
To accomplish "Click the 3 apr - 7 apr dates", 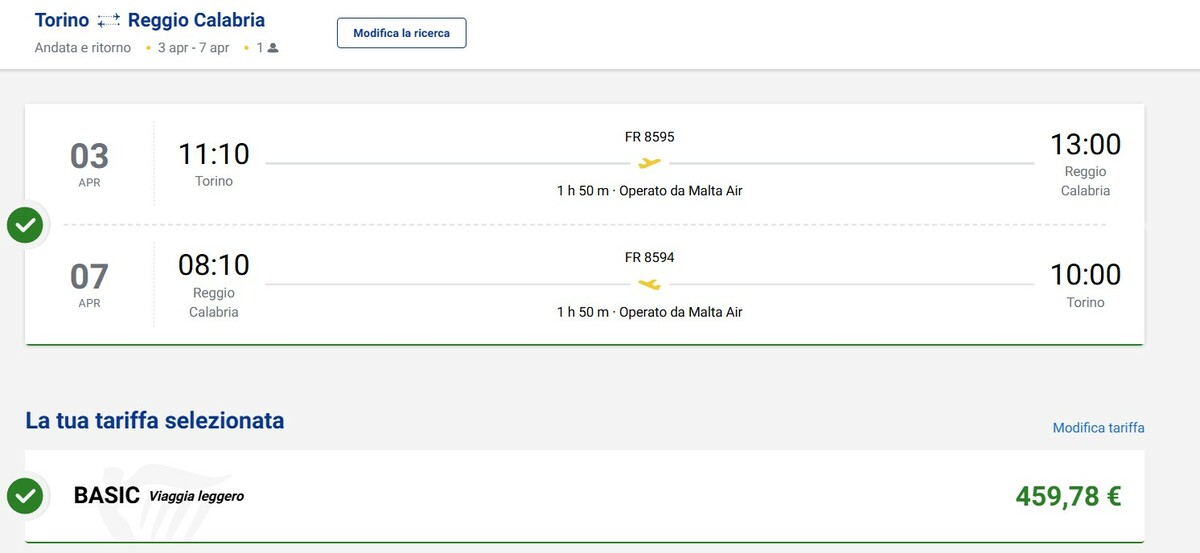I will (193, 48).
